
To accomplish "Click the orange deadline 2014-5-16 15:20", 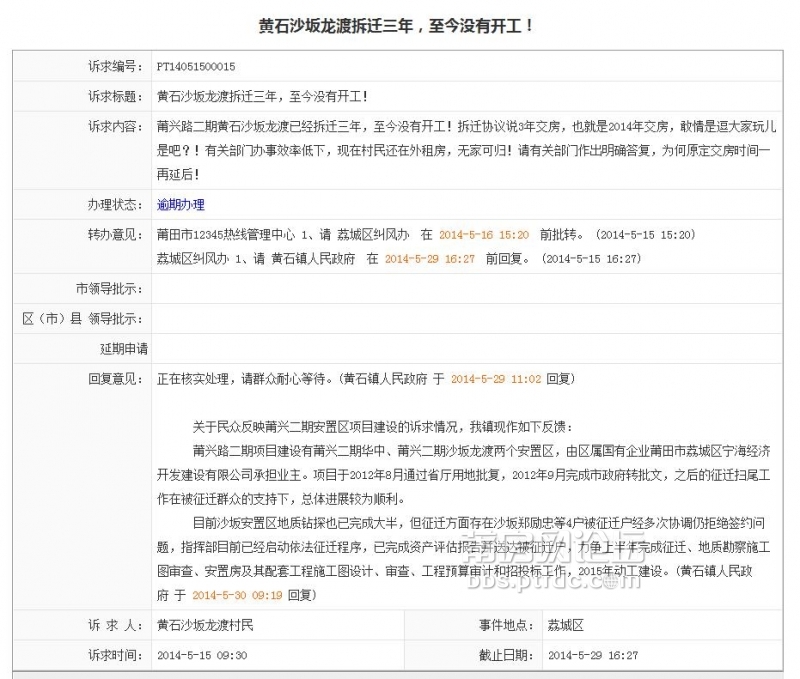I will (x=484, y=235).
